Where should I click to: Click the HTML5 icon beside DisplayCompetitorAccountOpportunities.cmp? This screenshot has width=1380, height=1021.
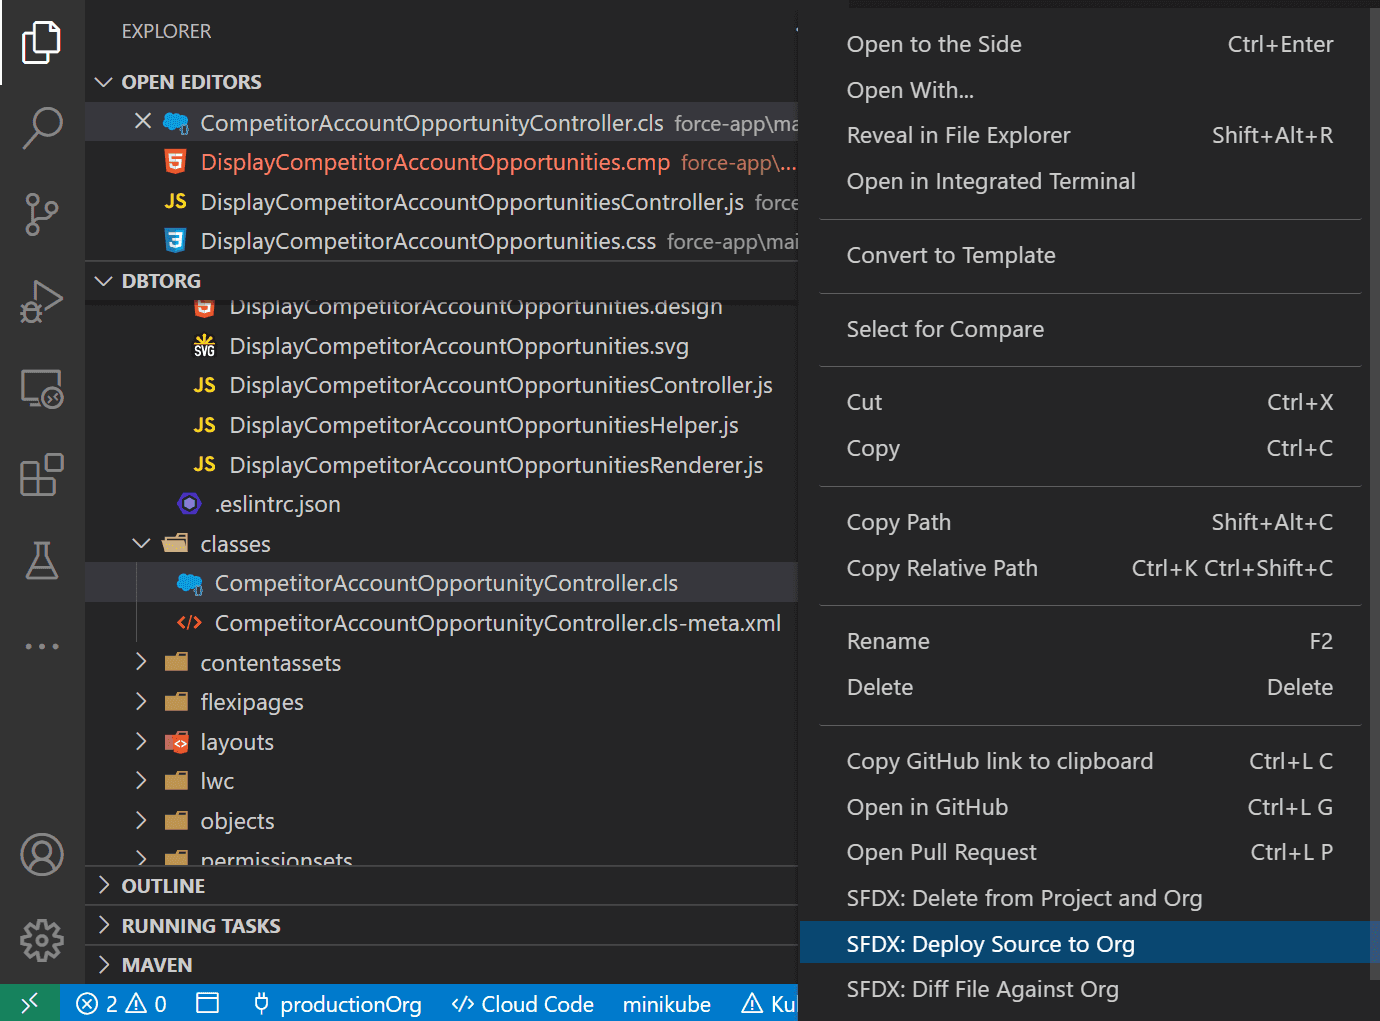coord(176,162)
